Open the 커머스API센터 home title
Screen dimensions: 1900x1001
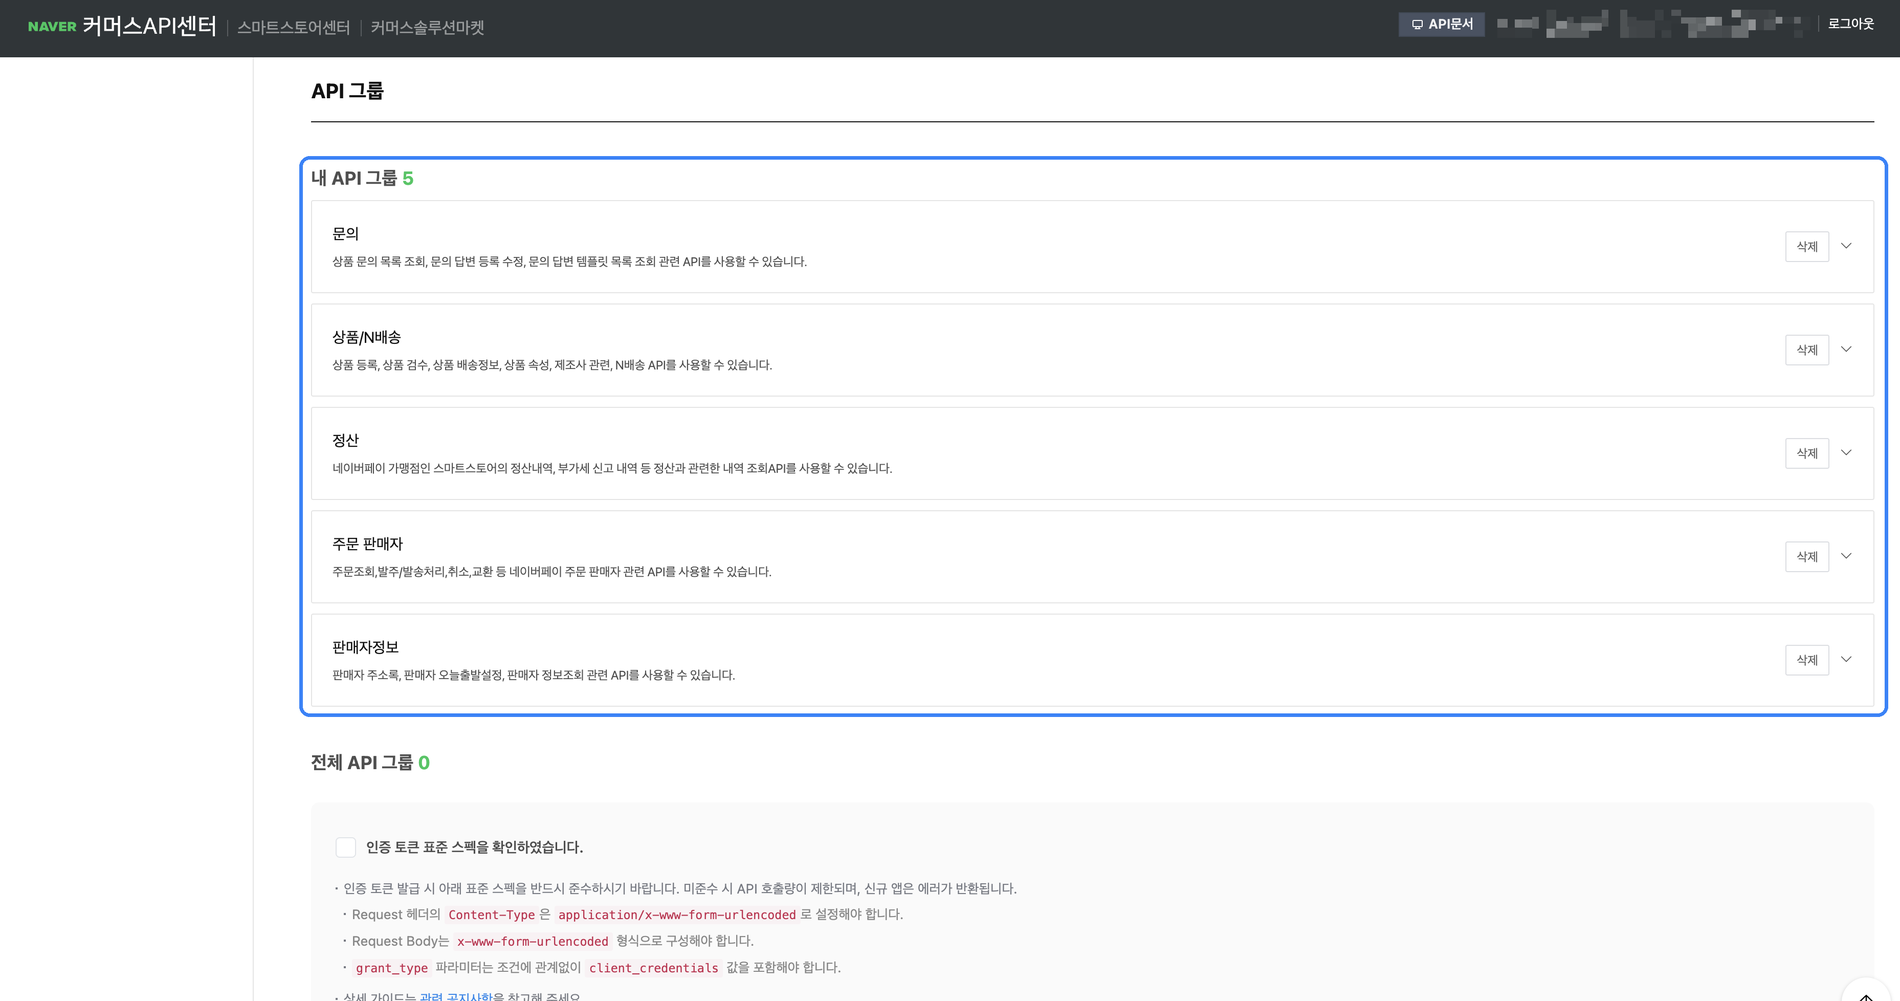[x=149, y=27]
